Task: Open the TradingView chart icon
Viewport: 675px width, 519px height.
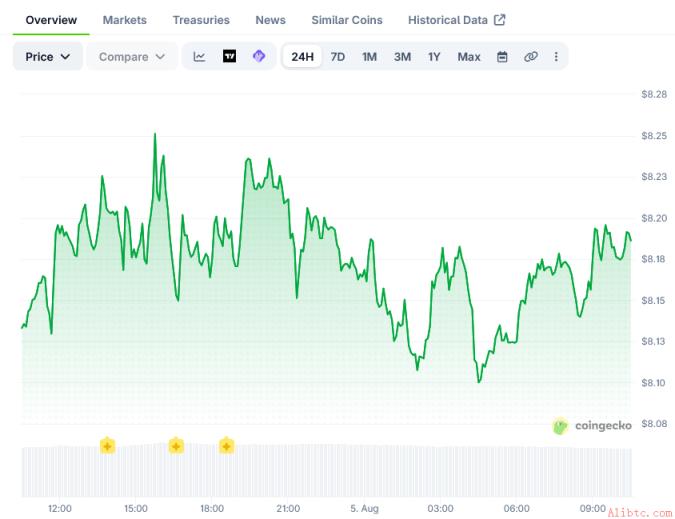Action: [x=229, y=56]
